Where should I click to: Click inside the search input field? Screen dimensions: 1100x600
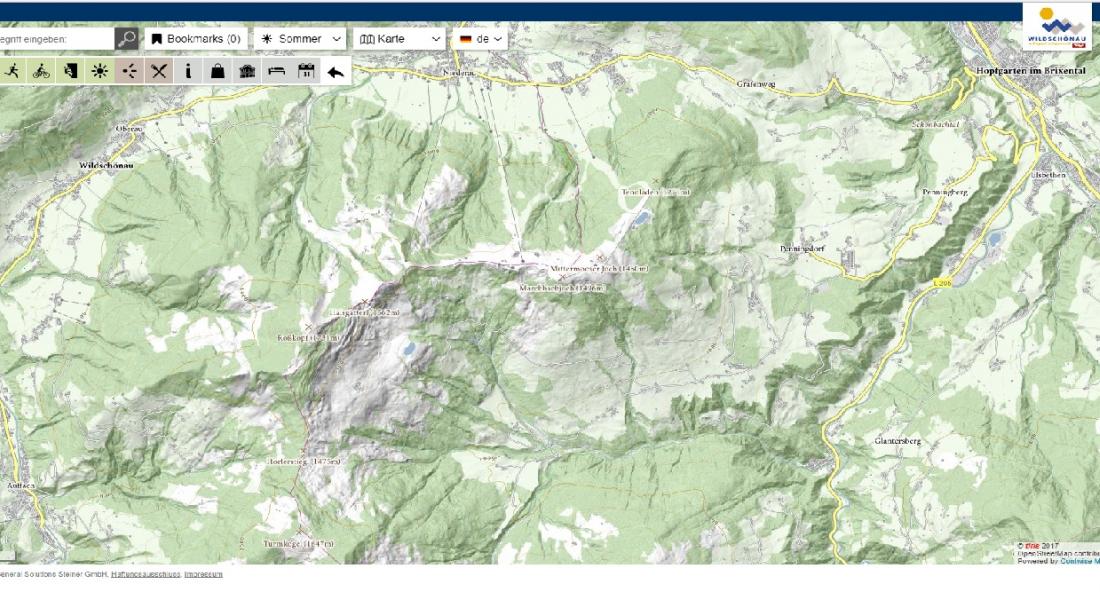(x=55, y=38)
